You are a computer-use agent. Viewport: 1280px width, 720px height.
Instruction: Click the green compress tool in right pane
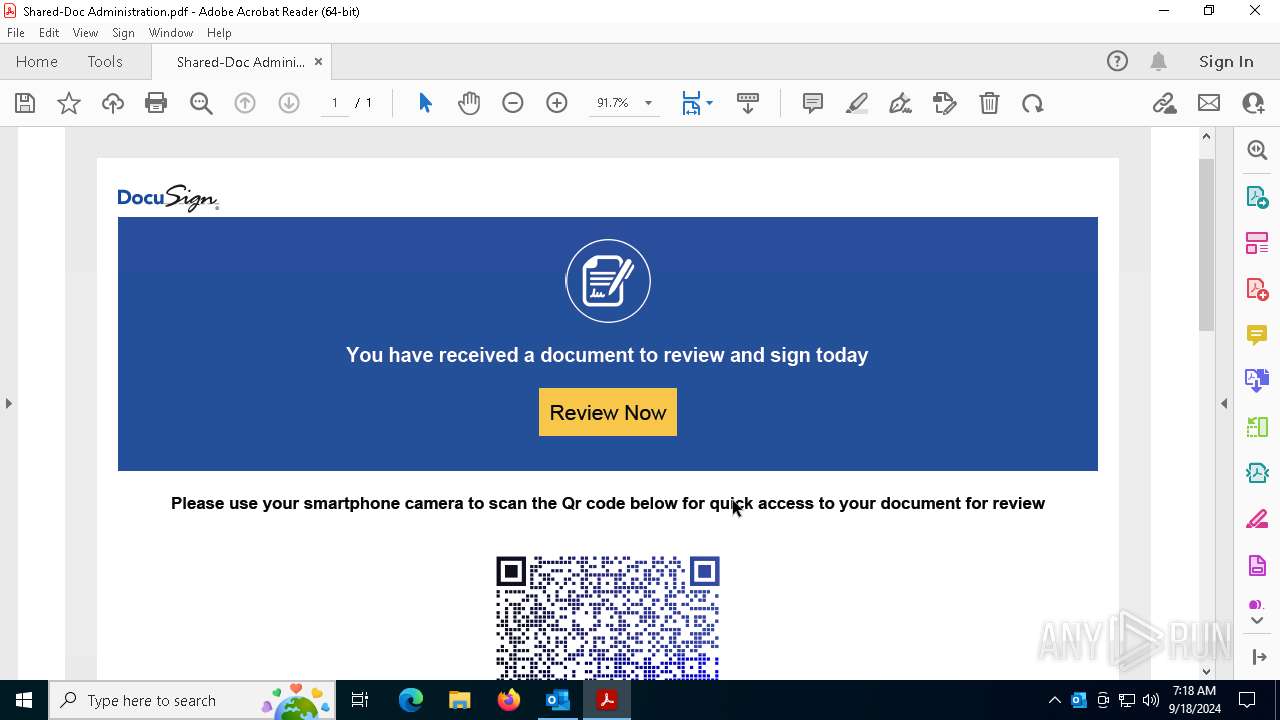pyautogui.click(x=1257, y=427)
